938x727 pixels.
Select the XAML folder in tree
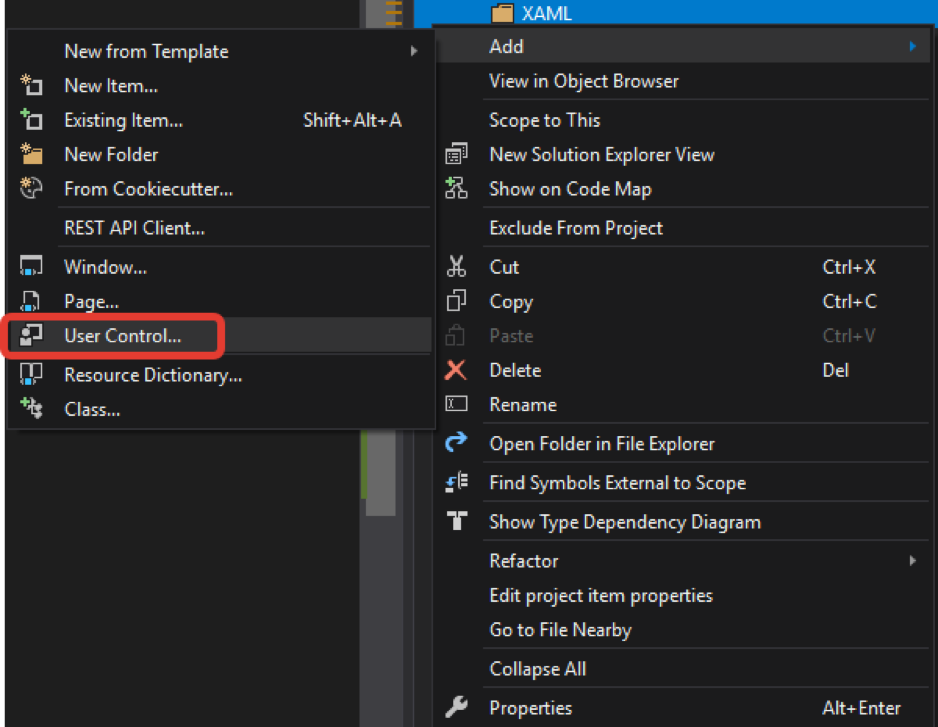547,13
